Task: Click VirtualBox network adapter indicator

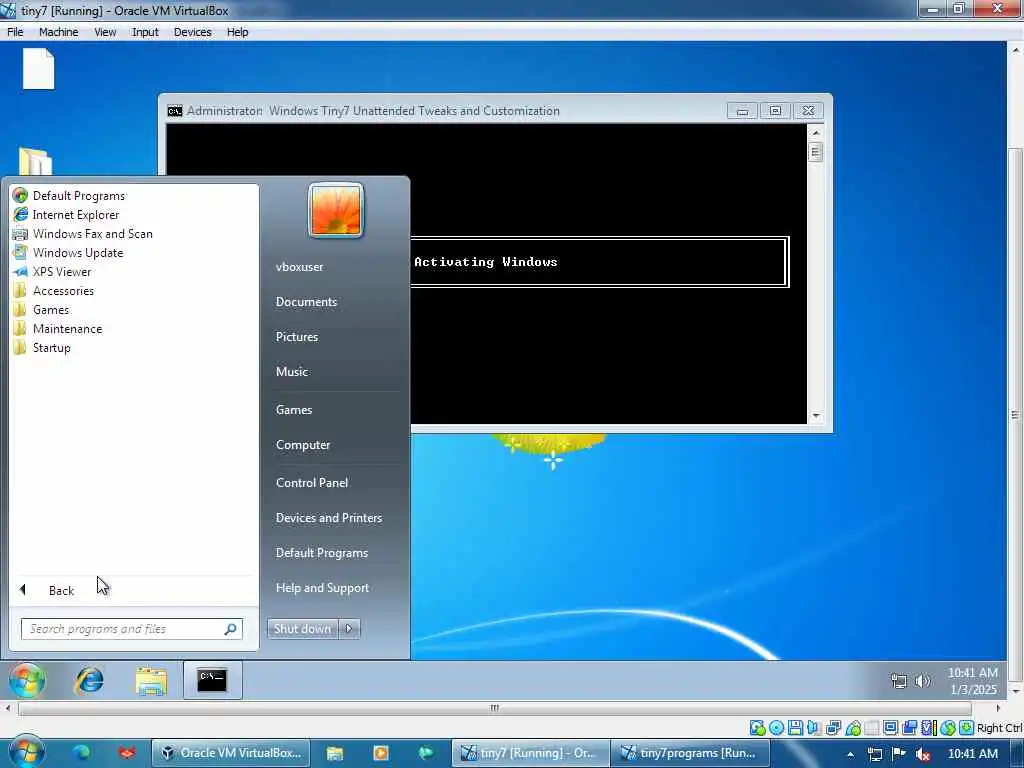Action: pos(833,728)
